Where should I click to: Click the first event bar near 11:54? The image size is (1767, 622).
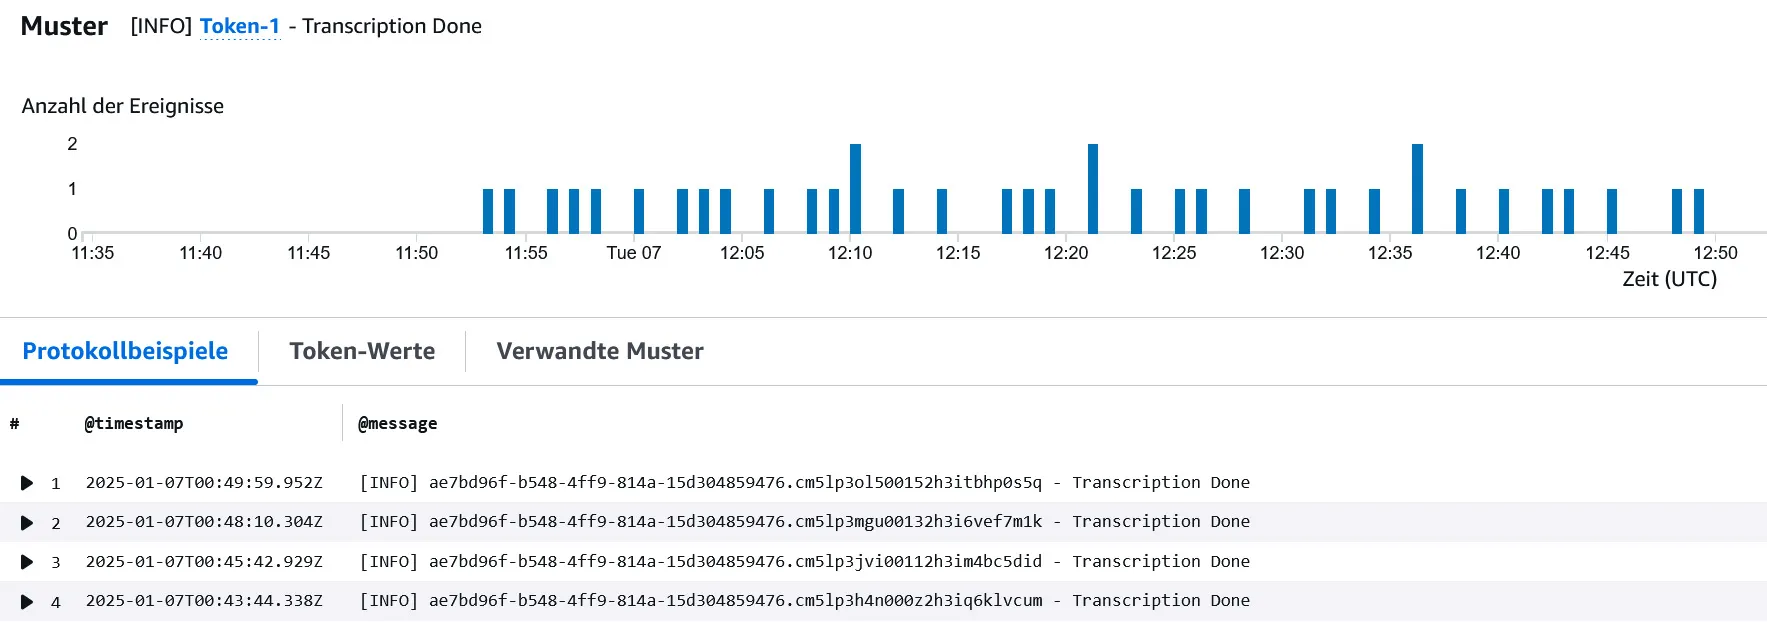(x=486, y=207)
